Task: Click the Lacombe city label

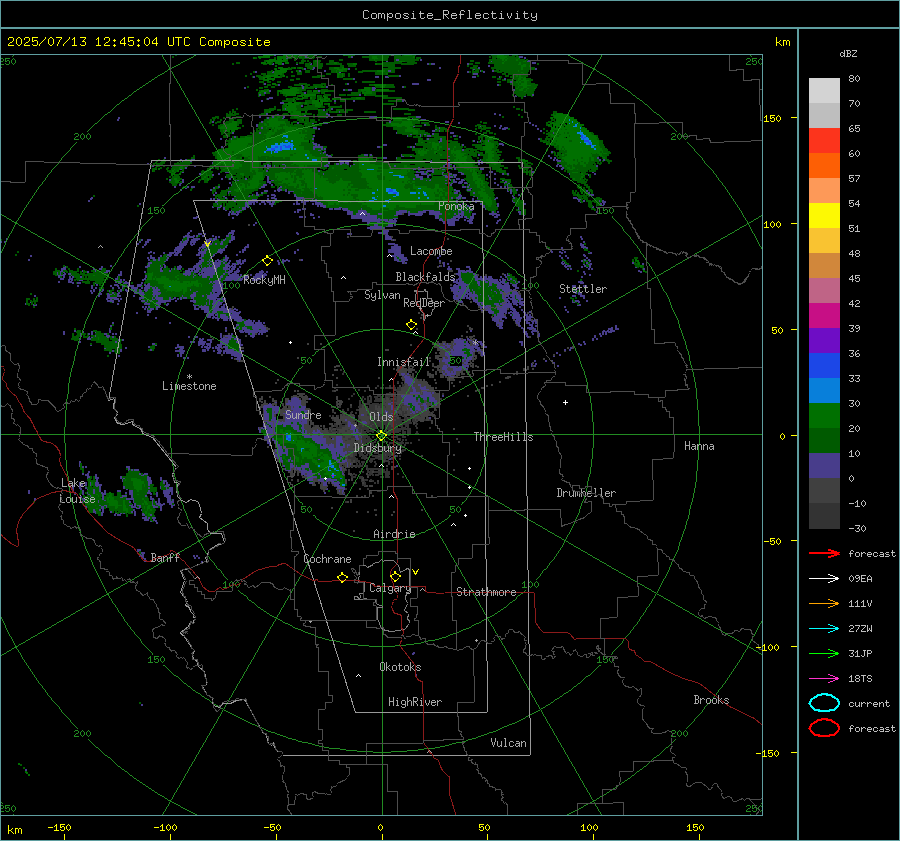Action: tap(431, 251)
